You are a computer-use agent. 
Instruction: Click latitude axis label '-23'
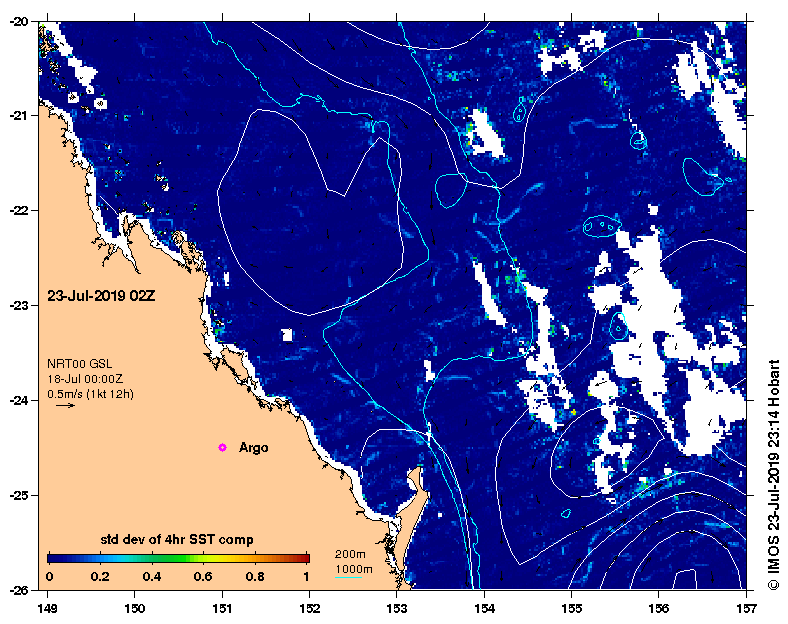point(19,305)
